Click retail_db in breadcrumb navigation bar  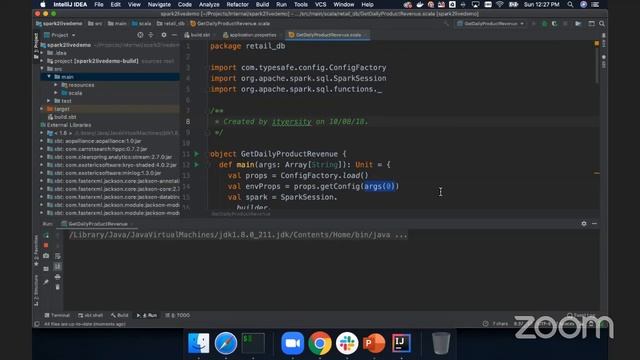coord(171,24)
